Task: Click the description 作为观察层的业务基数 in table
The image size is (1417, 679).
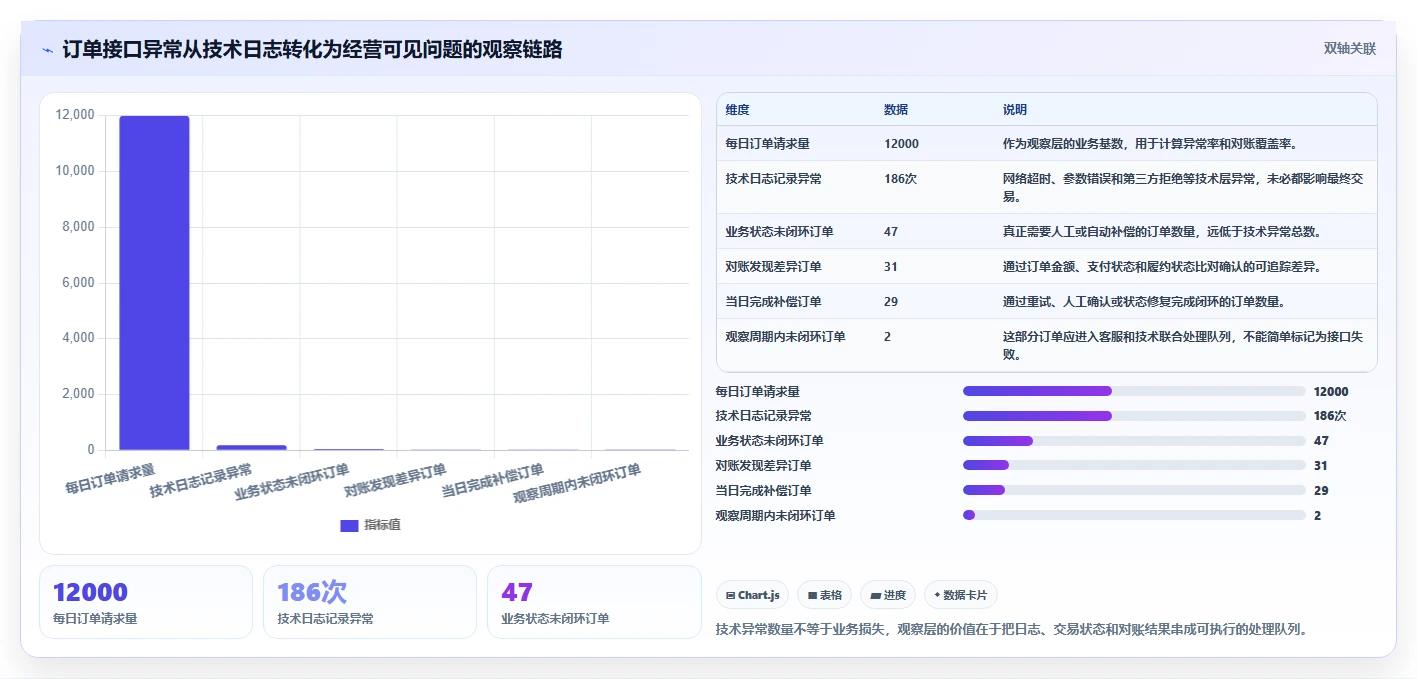Action: pyautogui.click(x=1149, y=144)
